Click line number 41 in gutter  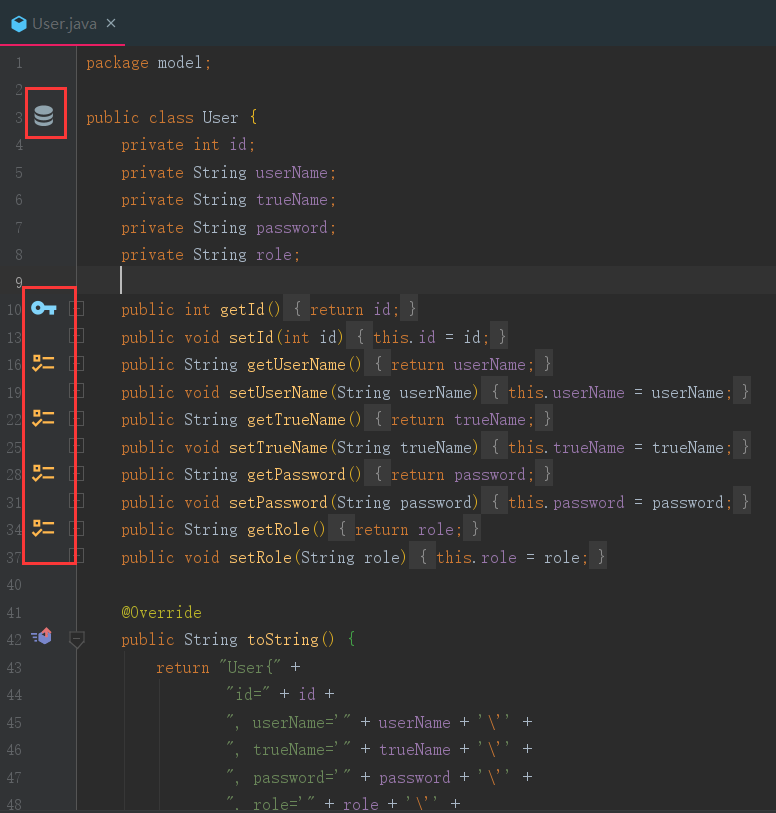[x=15, y=612]
